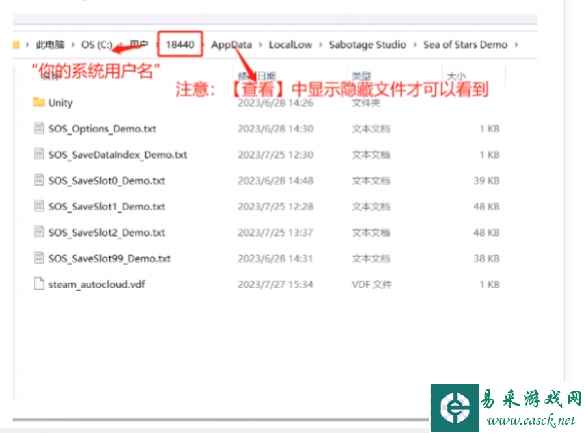The width and height of the screenshot is (584, 433).
Task: Select the Unity folder name
Action: point(60,102)
